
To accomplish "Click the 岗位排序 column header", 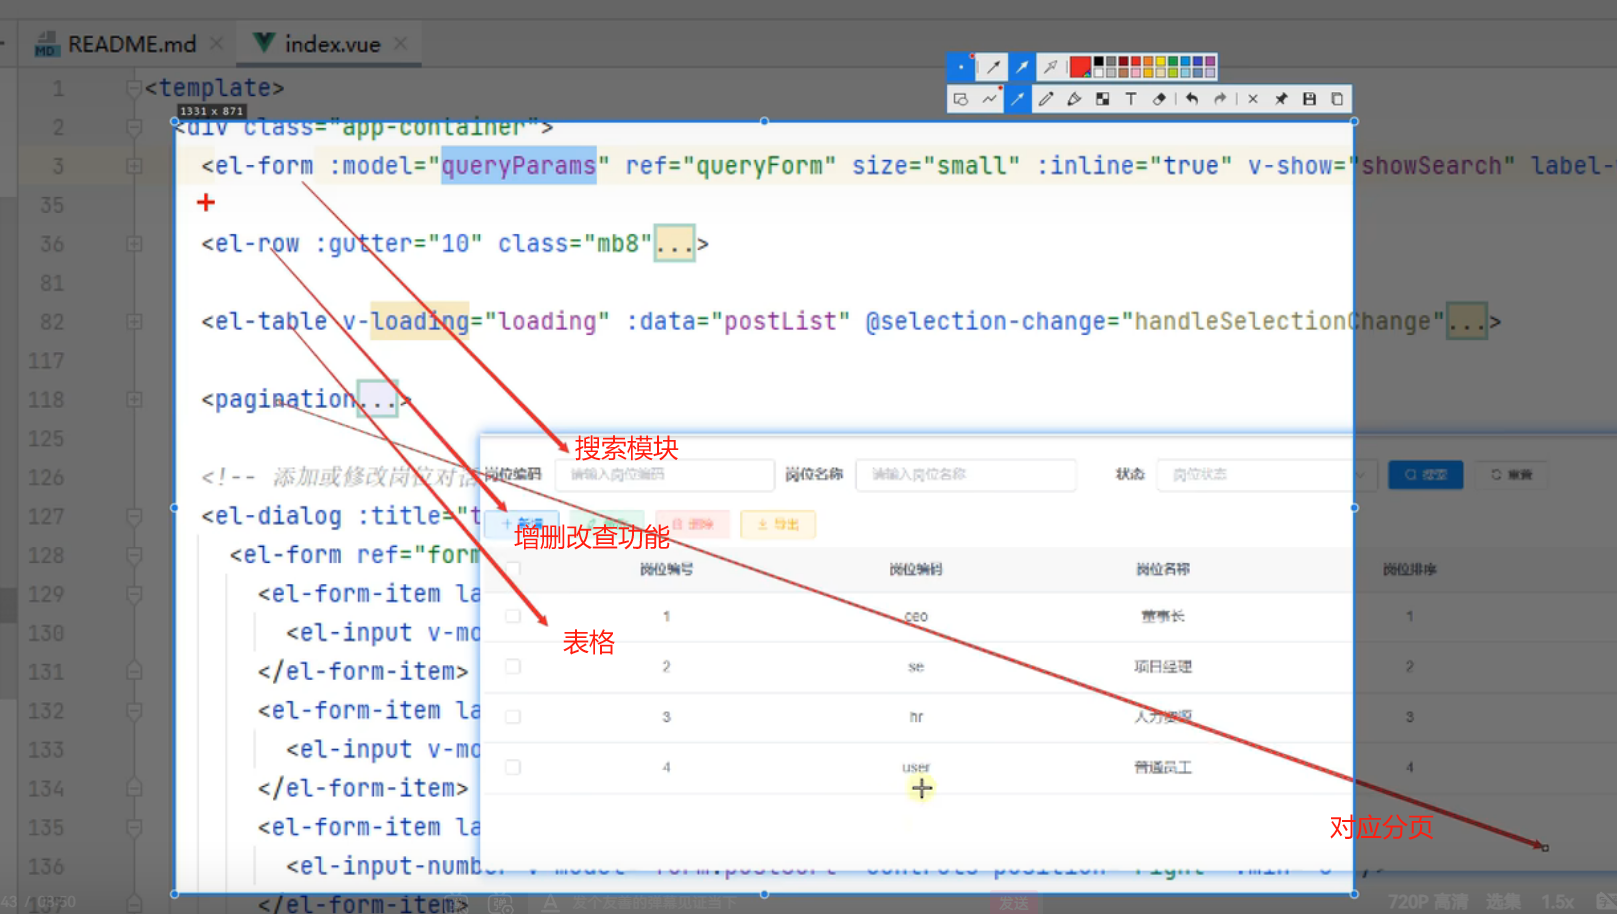I will 1410,569.
